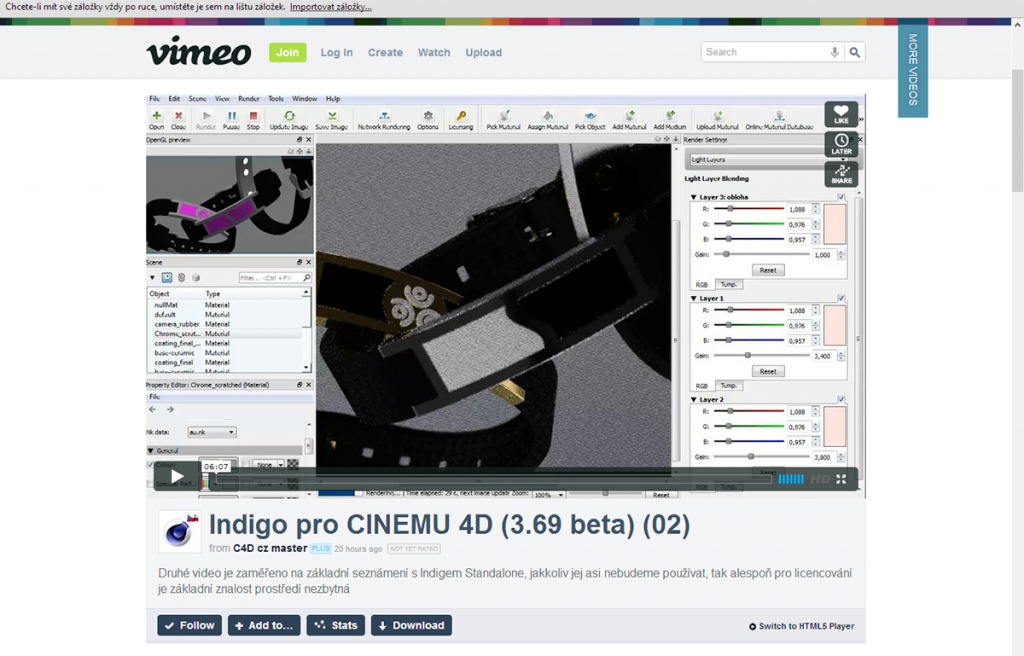Click the Importovat záložky link

330,7
